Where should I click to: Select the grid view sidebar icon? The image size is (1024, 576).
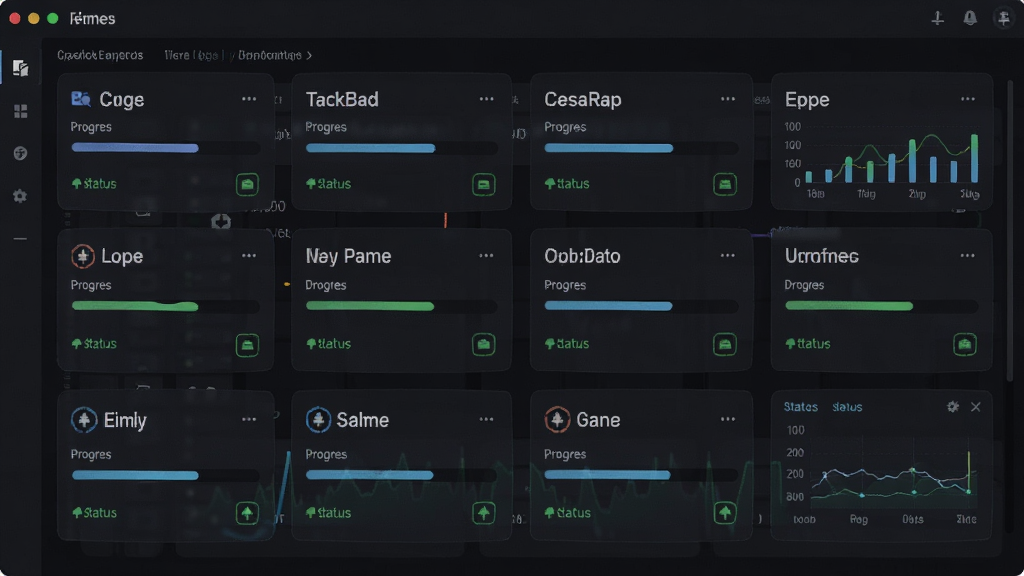coord(20,111)
